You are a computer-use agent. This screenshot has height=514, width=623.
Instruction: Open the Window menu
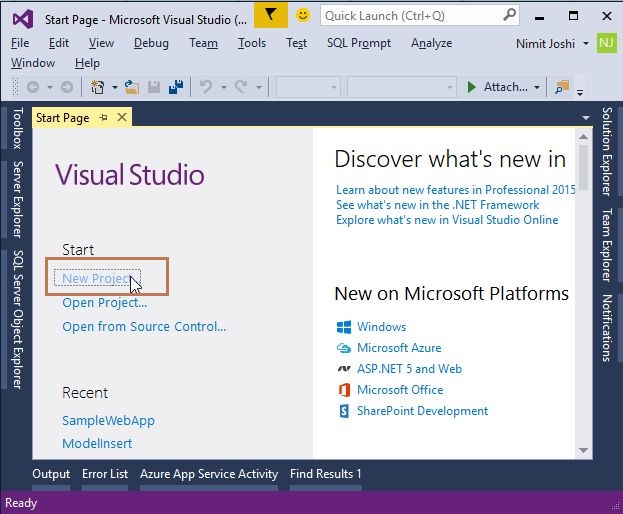33,63
